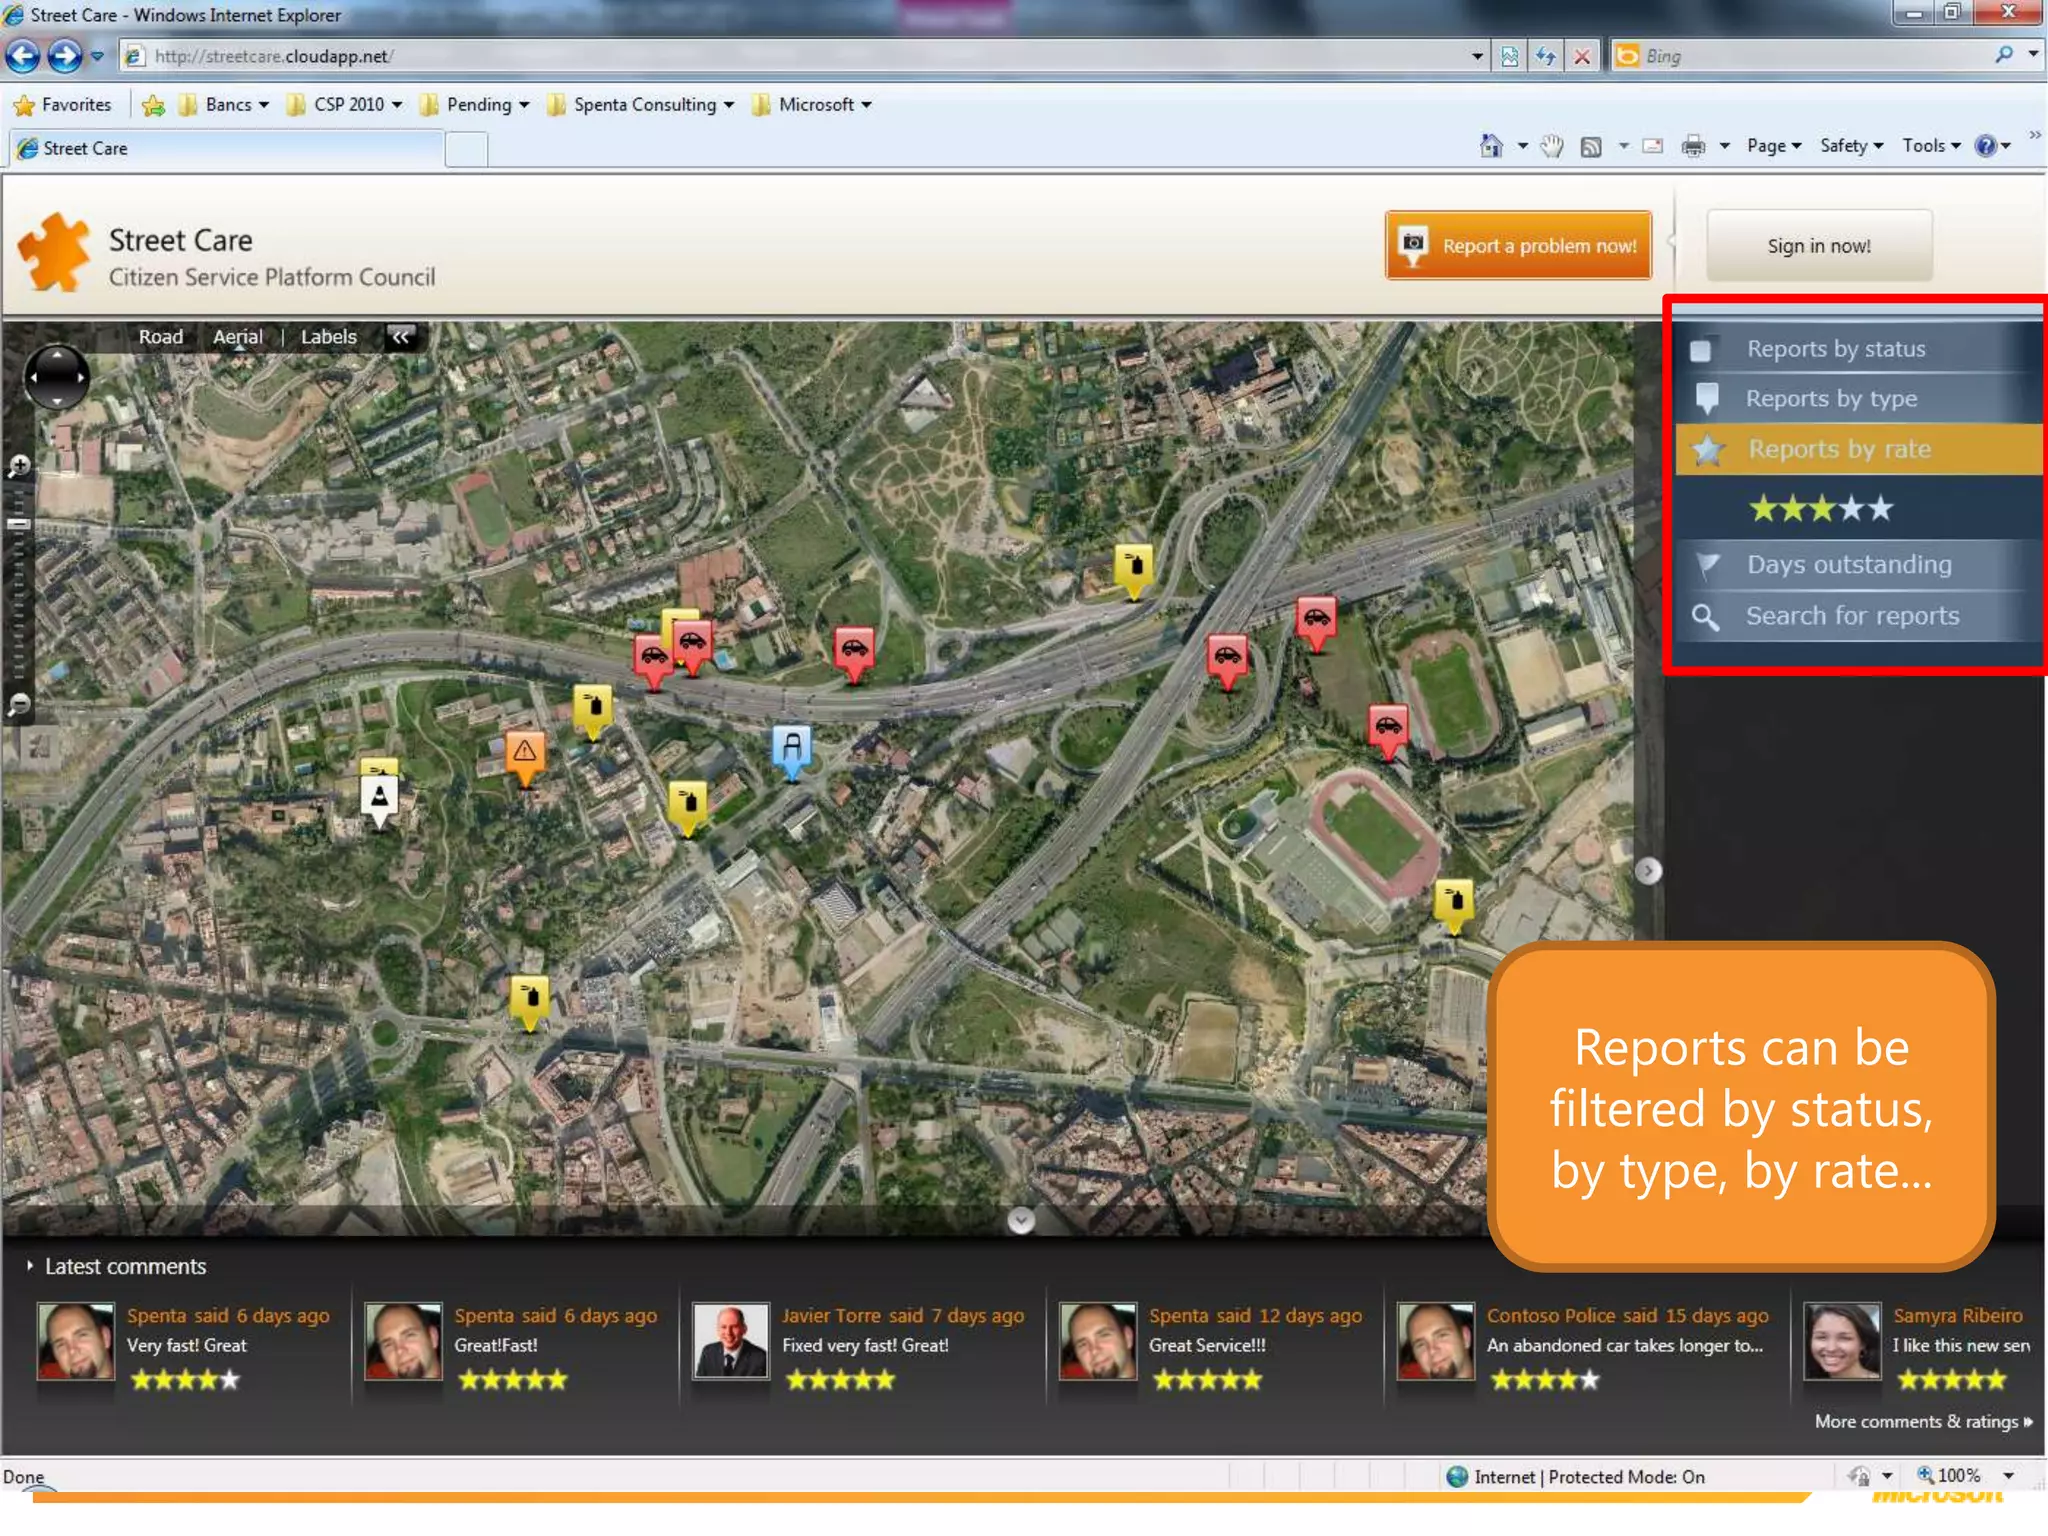Click the Compatibility View icon in address bar
This screenshot has height=1536, width=2048.
click(1510, 57)
